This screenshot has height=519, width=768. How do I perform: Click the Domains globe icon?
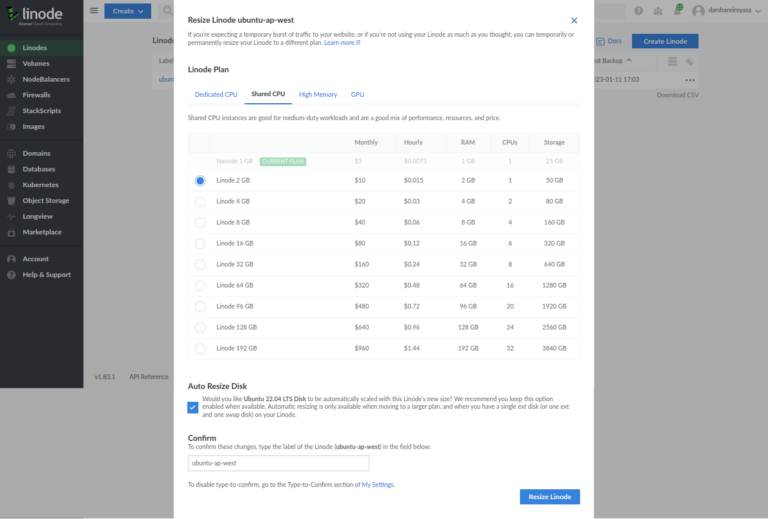pyautogui.click(x=11, y=153)
